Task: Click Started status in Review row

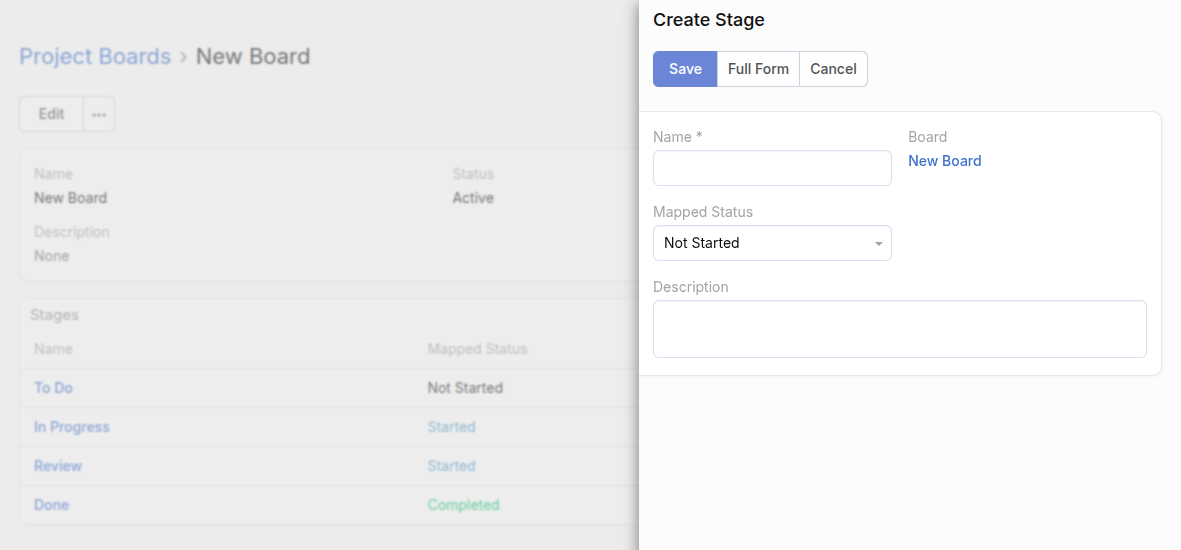Action: (x=451, y=466)
